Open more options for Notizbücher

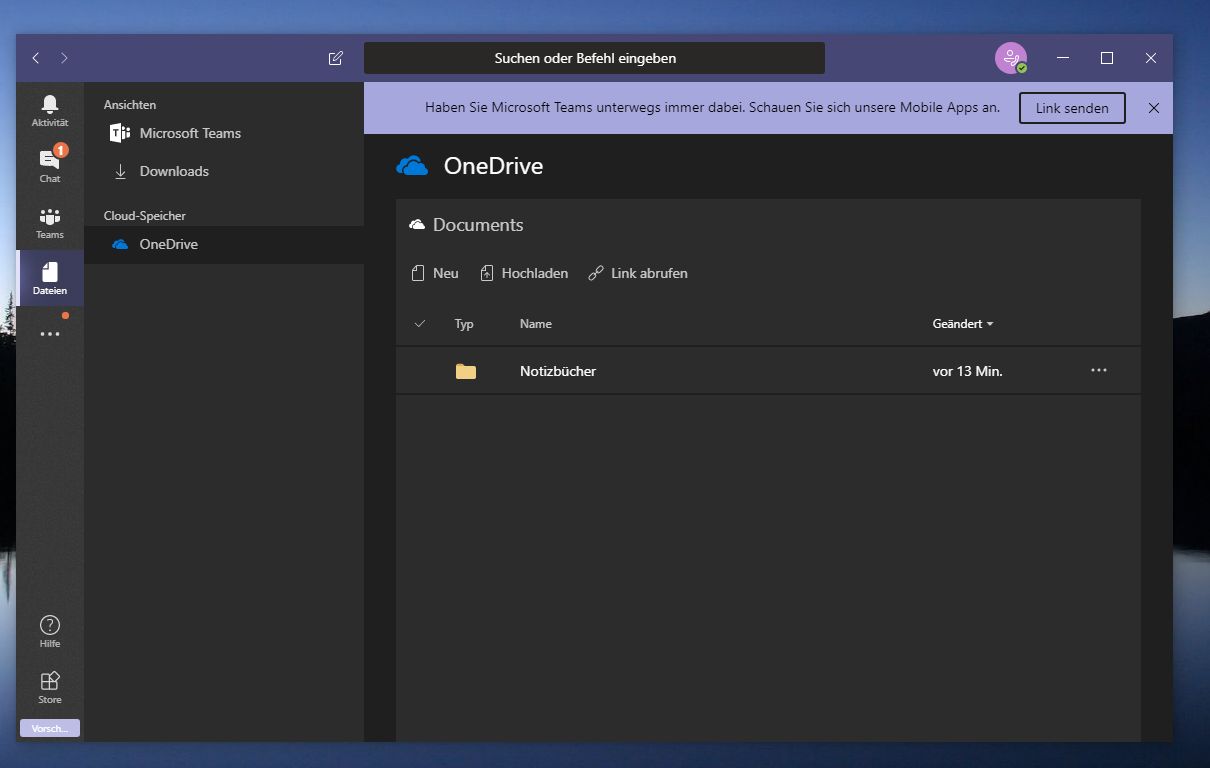coord(1099,371)
